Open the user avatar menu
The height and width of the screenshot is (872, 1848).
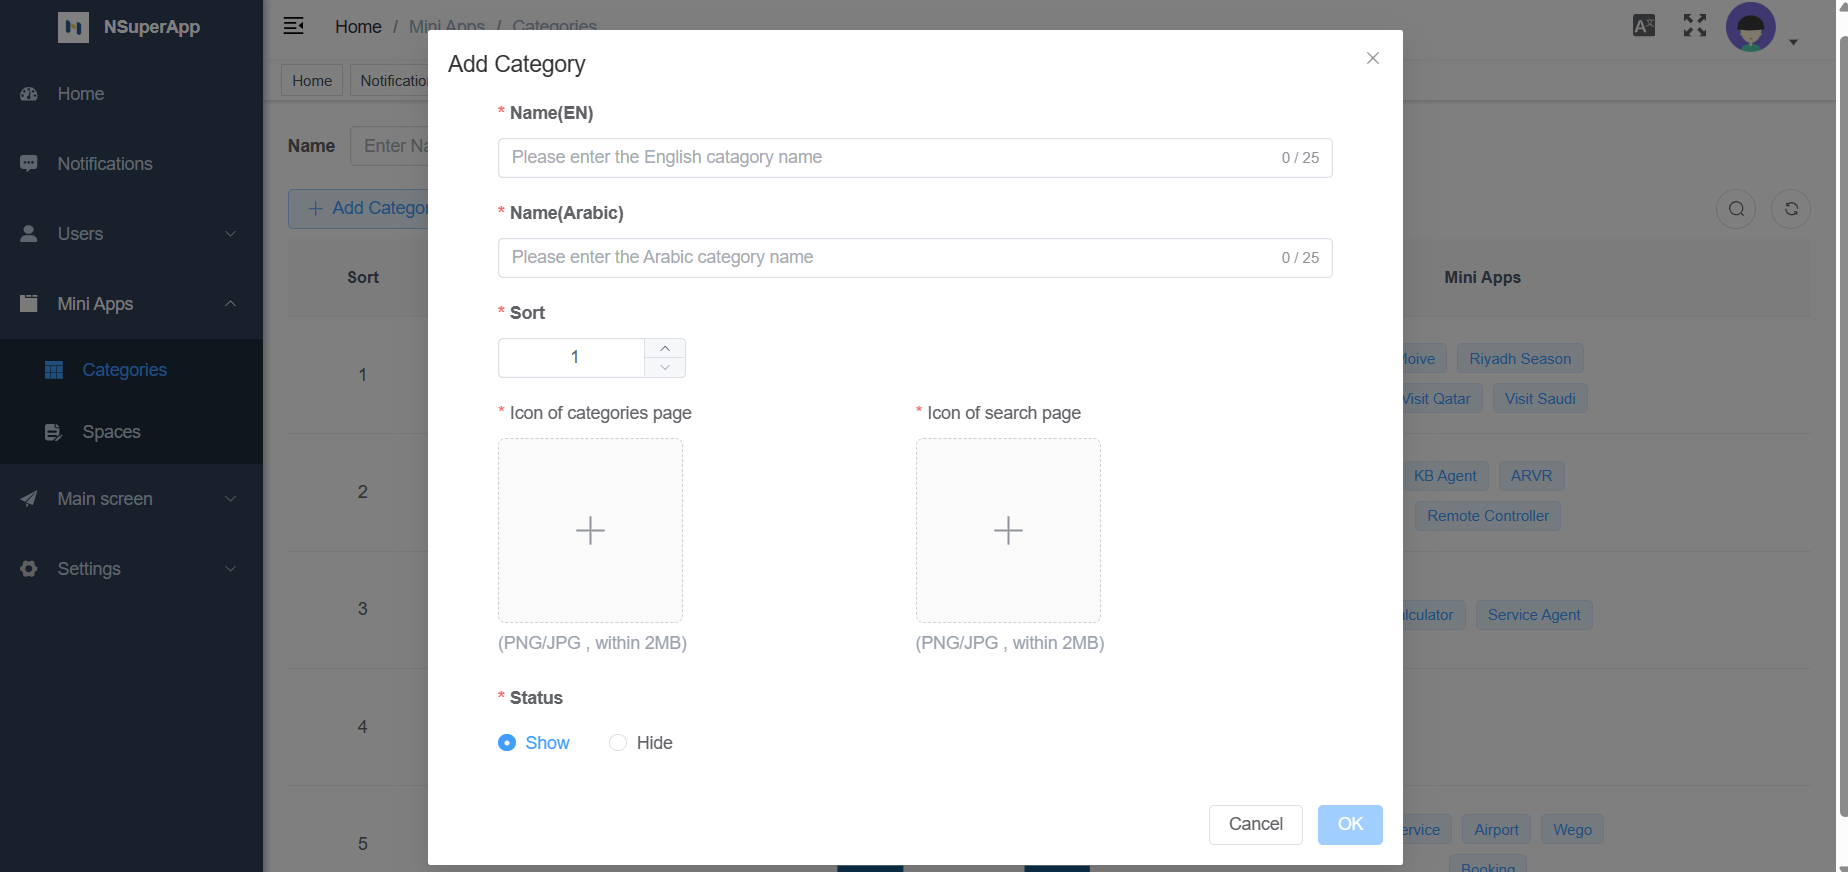click(1751, 27)
